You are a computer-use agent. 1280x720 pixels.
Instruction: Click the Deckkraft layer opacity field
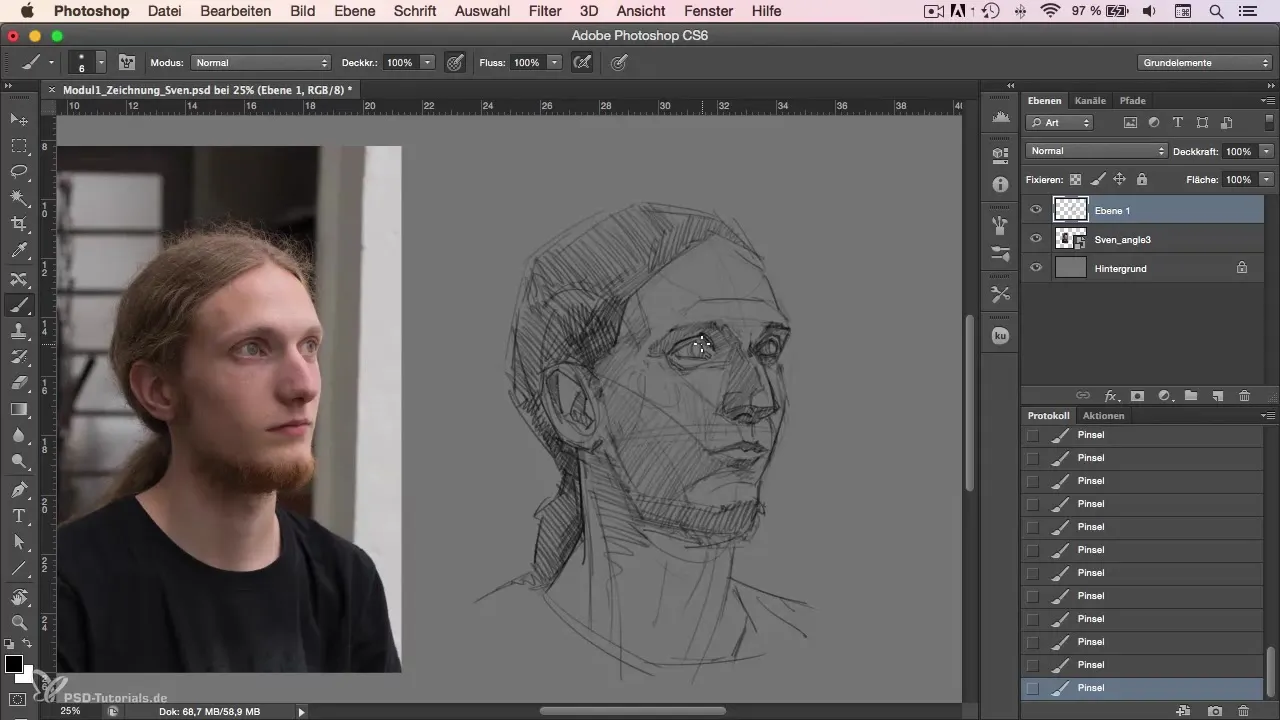(x=1238, y=151)
